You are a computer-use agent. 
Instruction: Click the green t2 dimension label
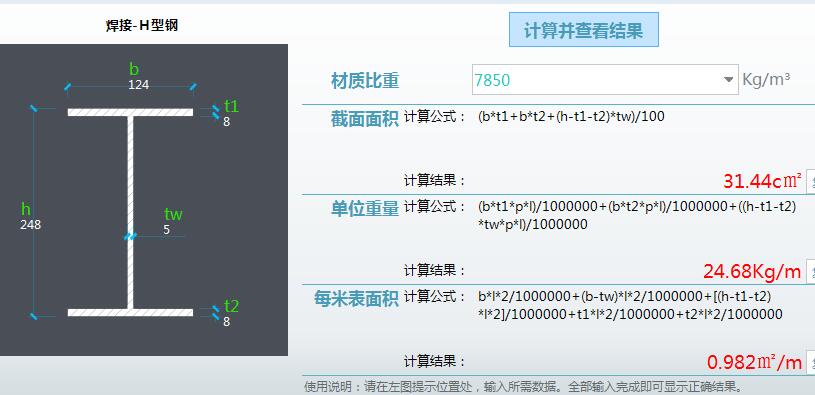(231, 307)
